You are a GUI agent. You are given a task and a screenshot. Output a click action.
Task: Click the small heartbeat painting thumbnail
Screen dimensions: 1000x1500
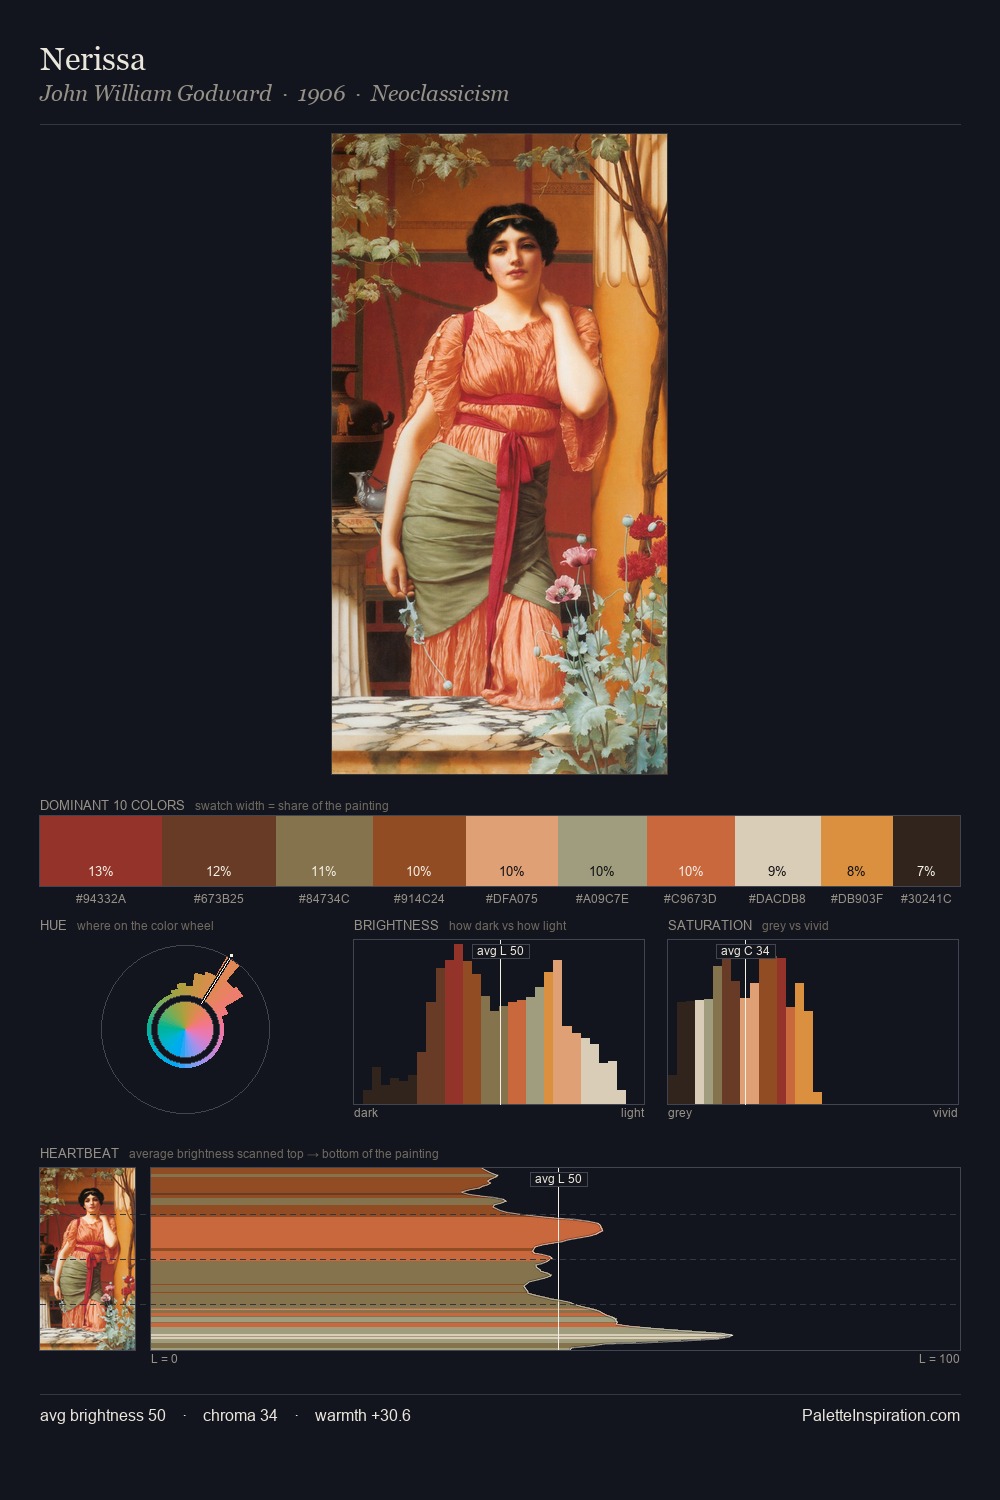tap(87, 1259)
